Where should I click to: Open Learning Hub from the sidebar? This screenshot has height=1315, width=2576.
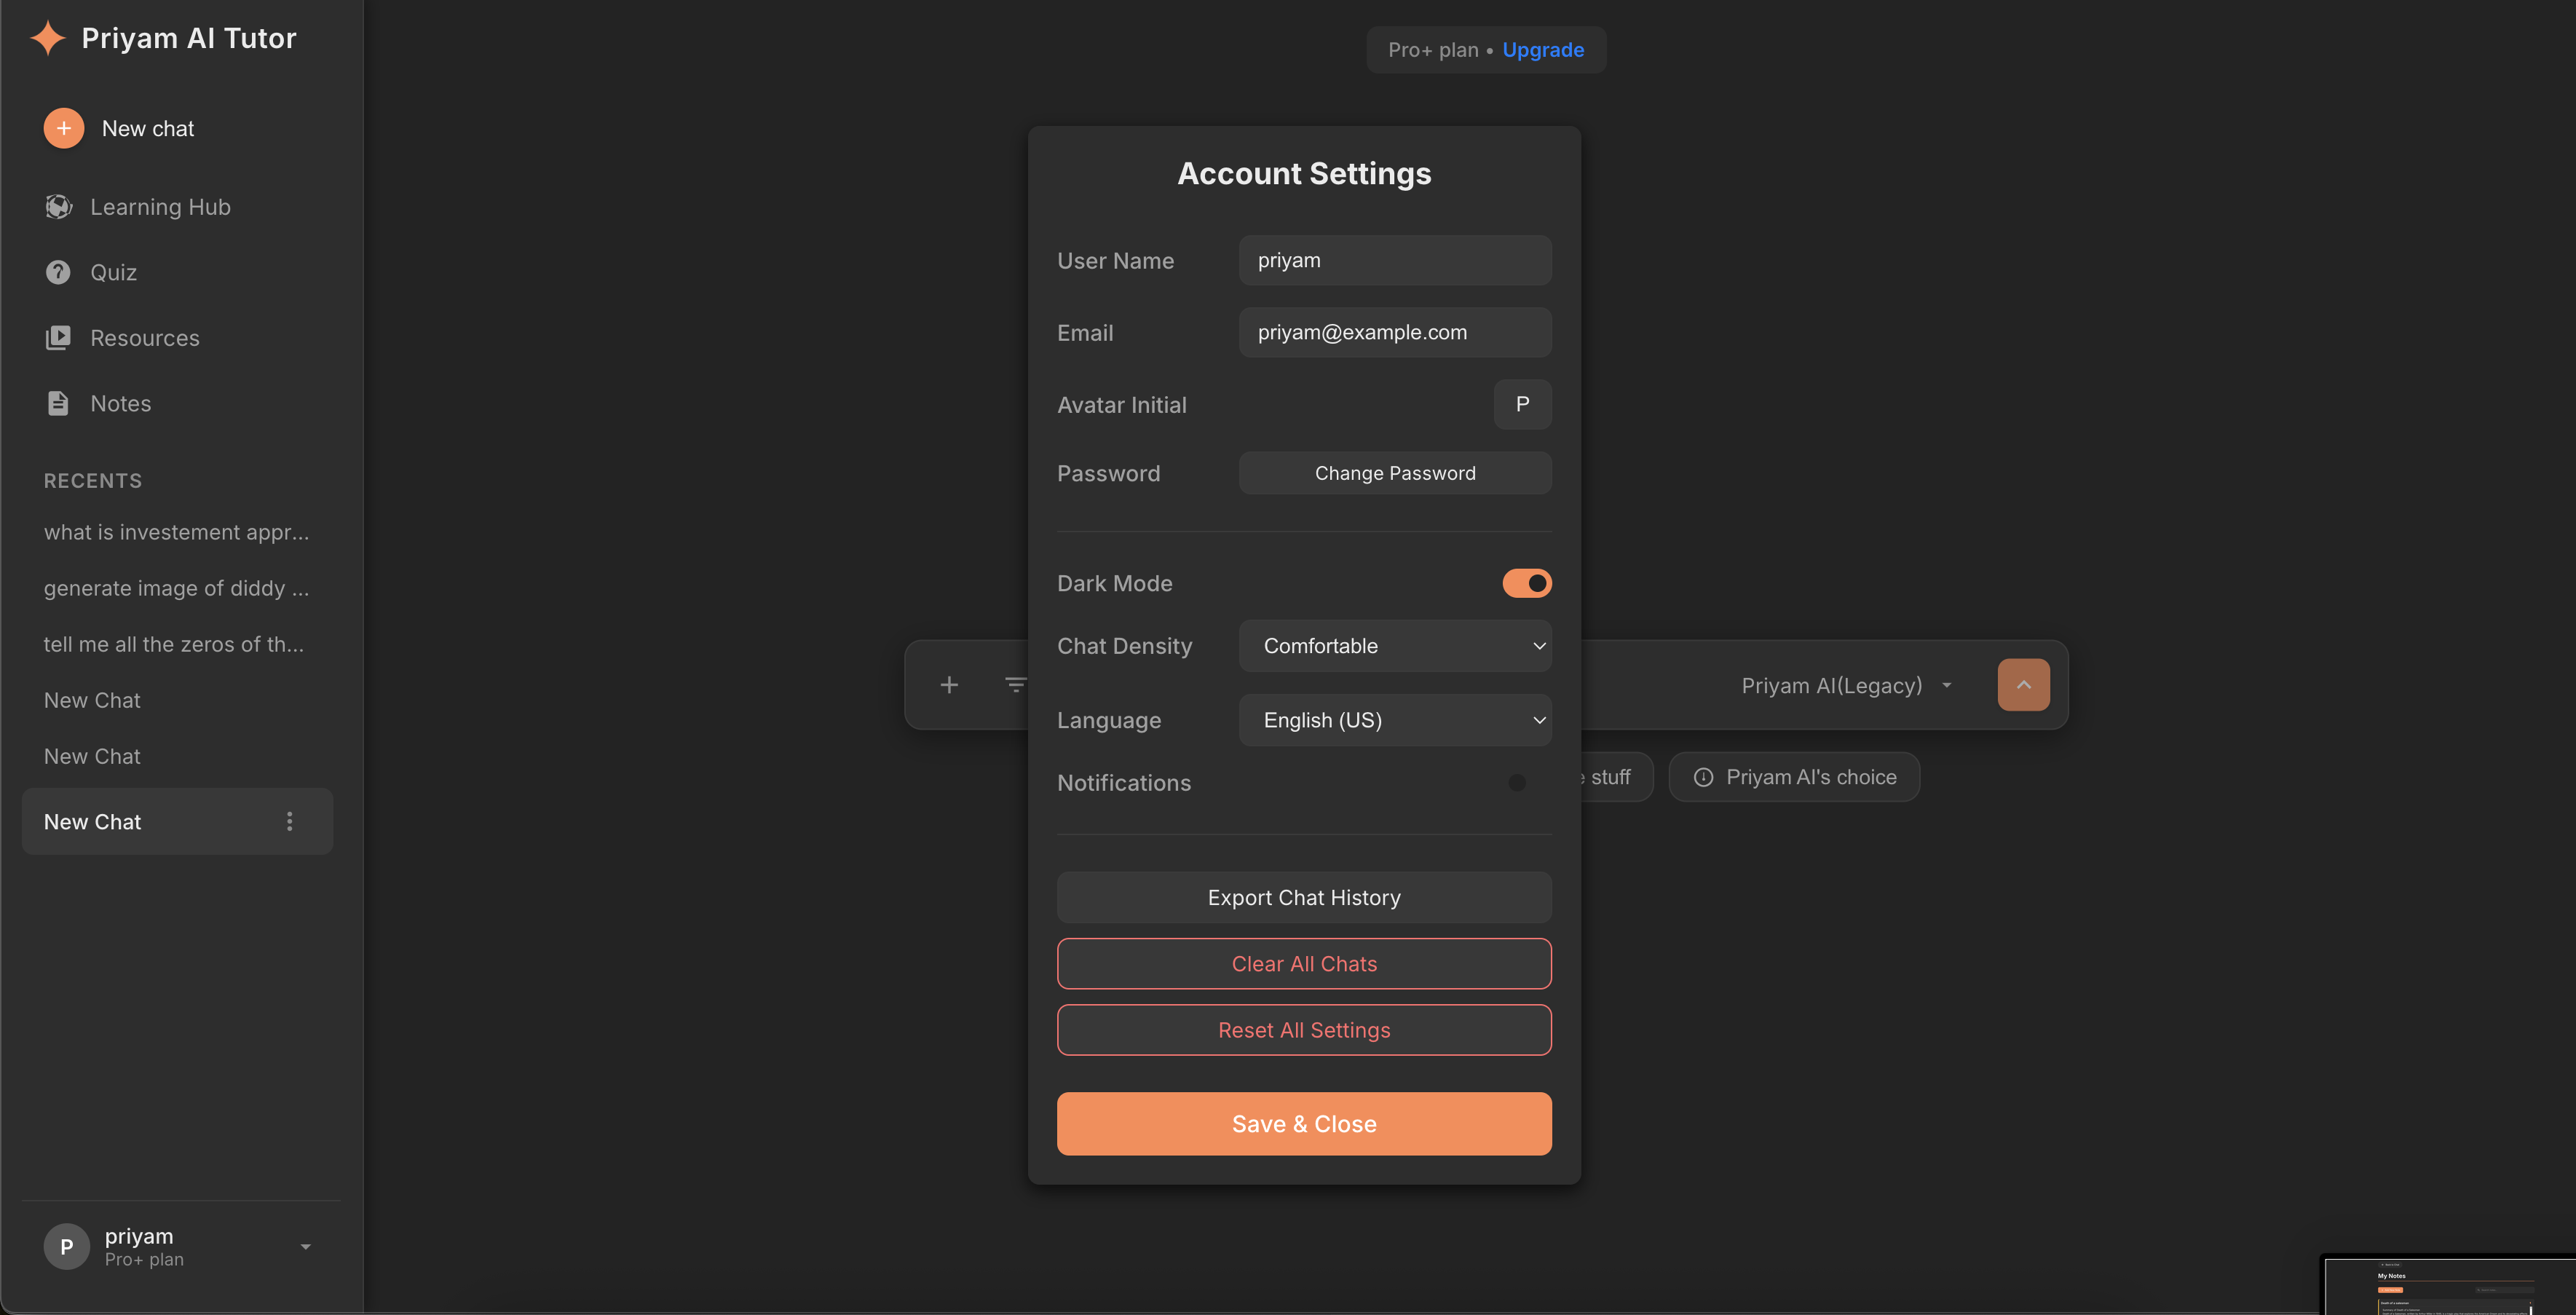point(160,207)
